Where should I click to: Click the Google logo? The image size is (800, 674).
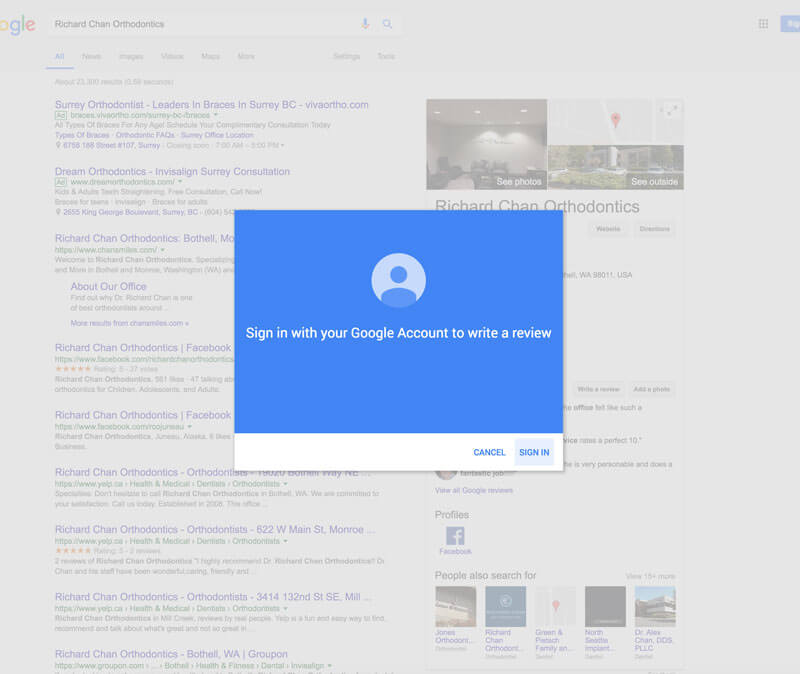pos(17,24)
